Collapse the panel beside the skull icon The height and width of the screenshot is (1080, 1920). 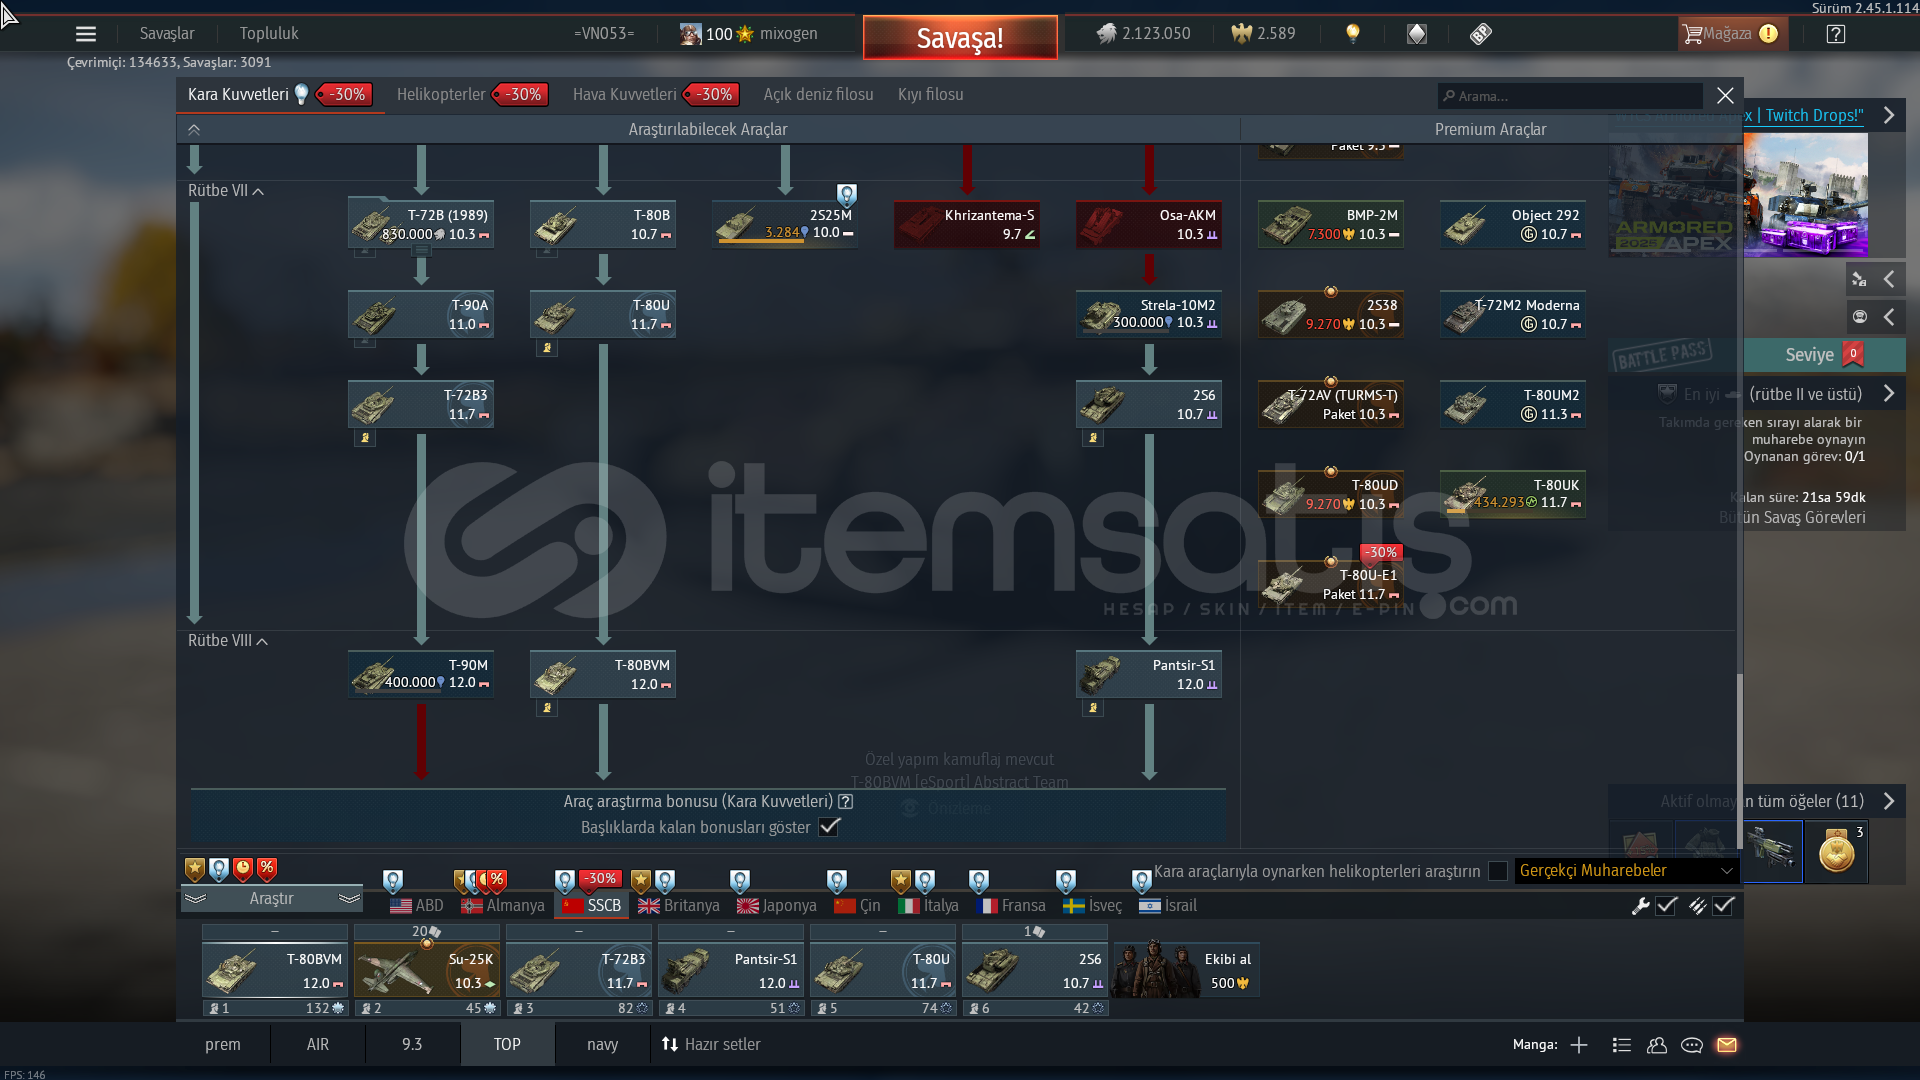pyautogui.click(x=1889, y=317)
